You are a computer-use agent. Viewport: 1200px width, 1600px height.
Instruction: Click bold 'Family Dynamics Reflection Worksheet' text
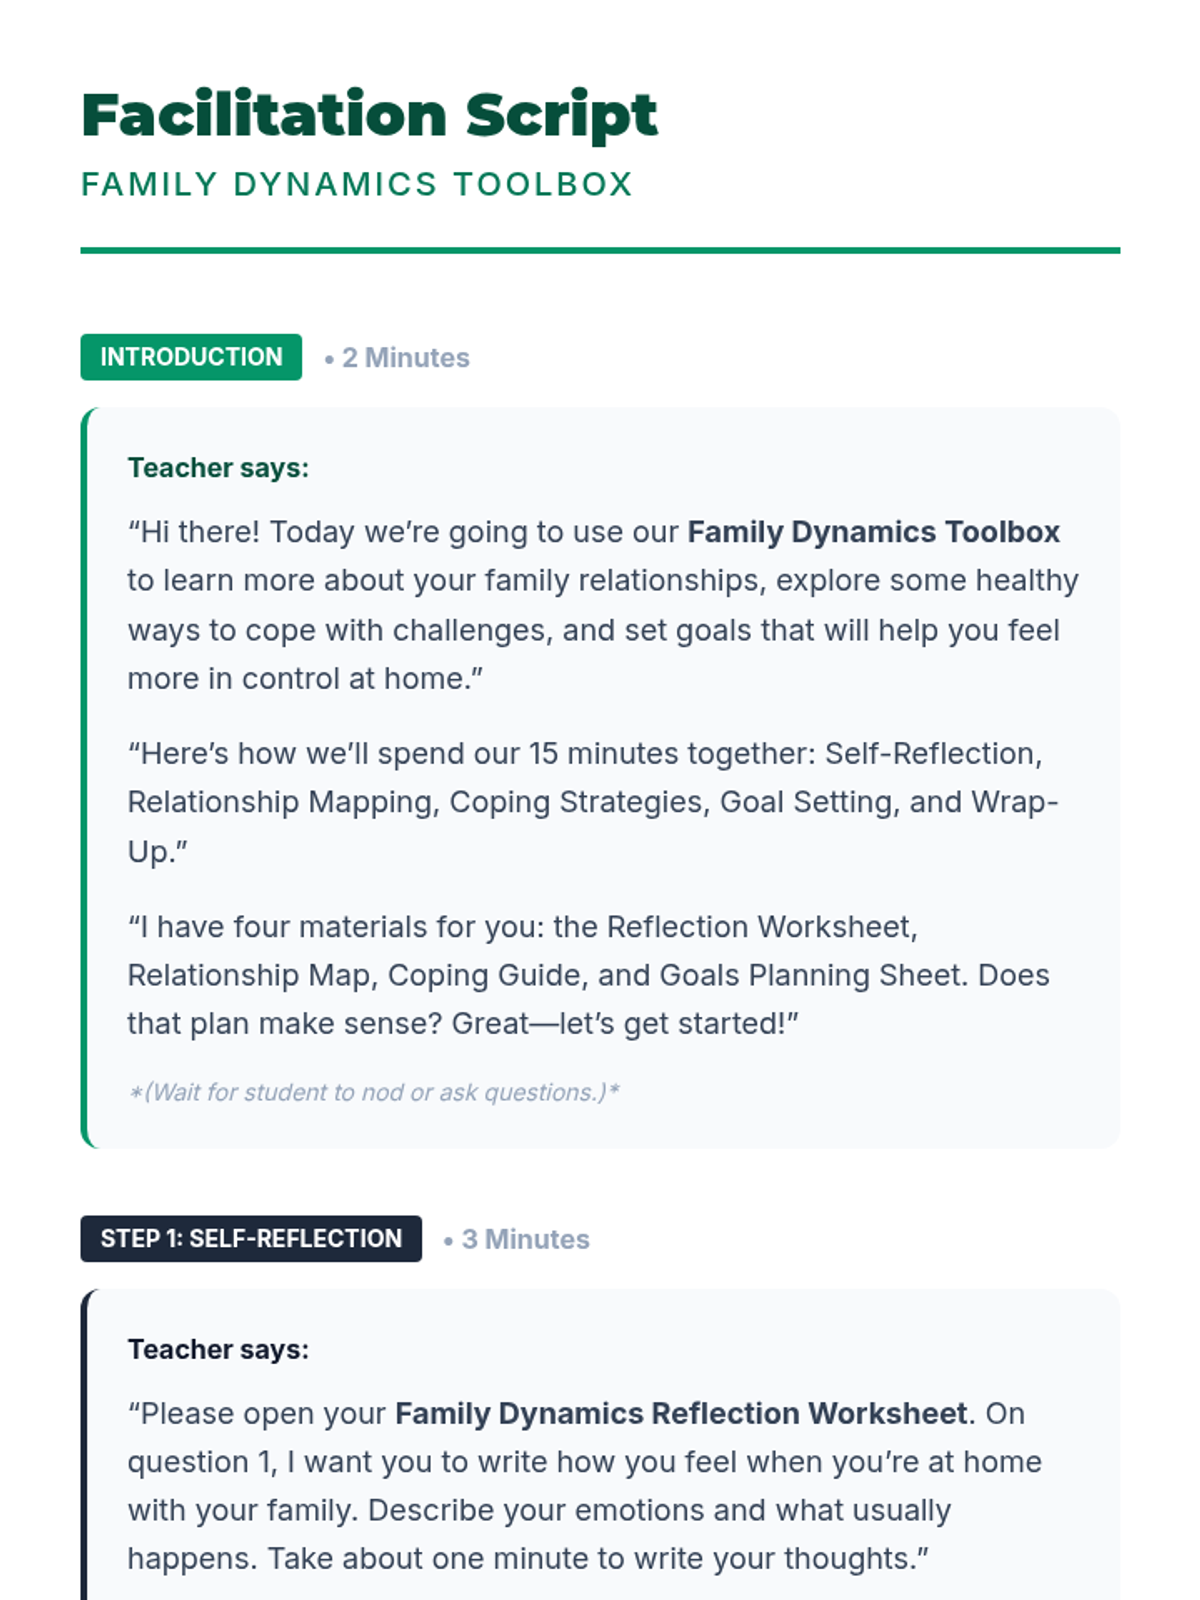tap(681, 1414)
